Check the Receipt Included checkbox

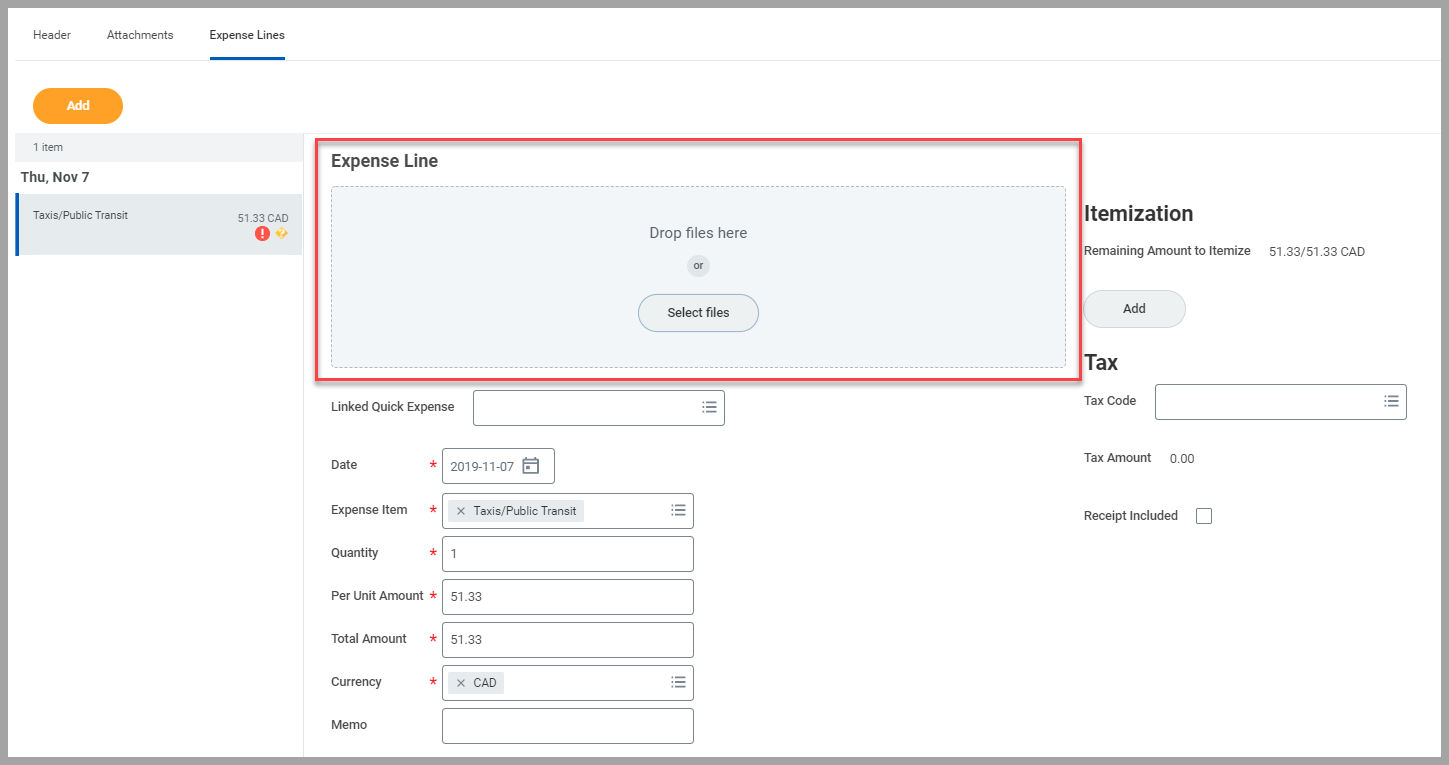coord(1204,516)
